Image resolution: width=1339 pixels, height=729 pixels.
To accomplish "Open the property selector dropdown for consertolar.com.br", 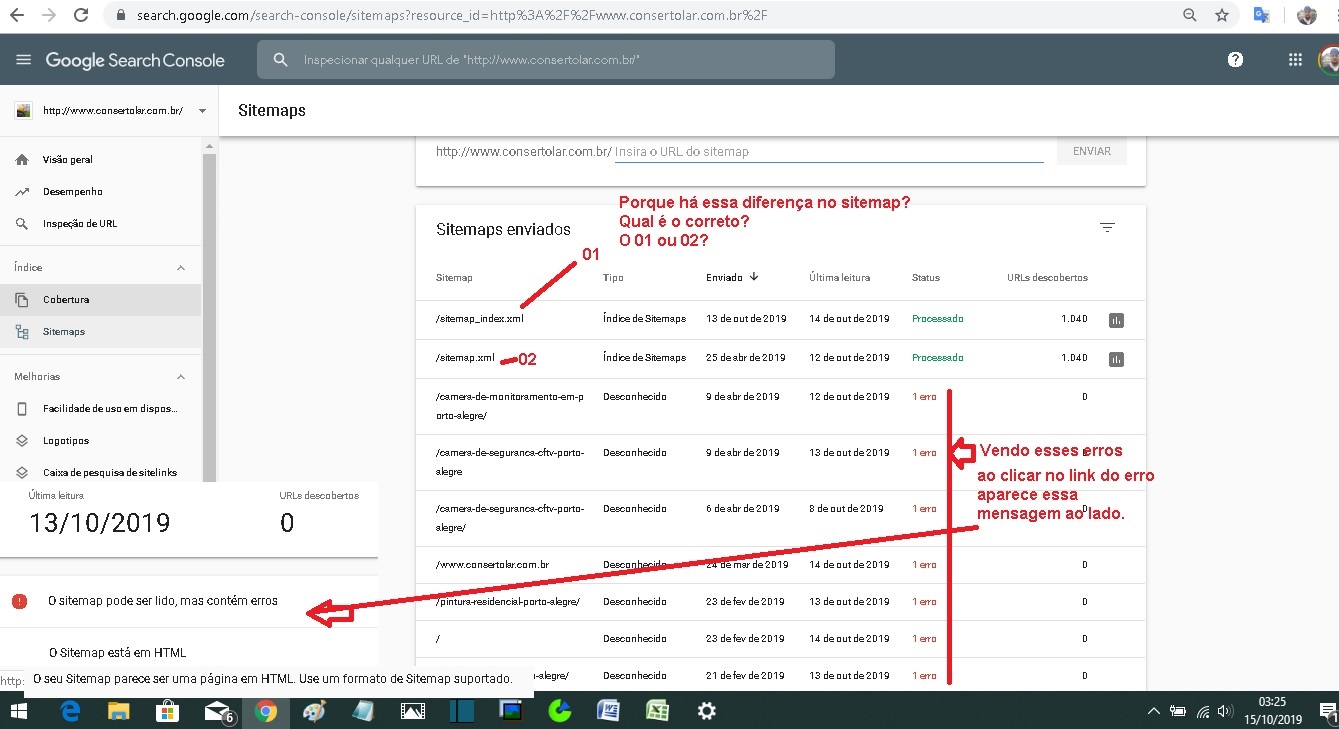I will tap(203, 111).
